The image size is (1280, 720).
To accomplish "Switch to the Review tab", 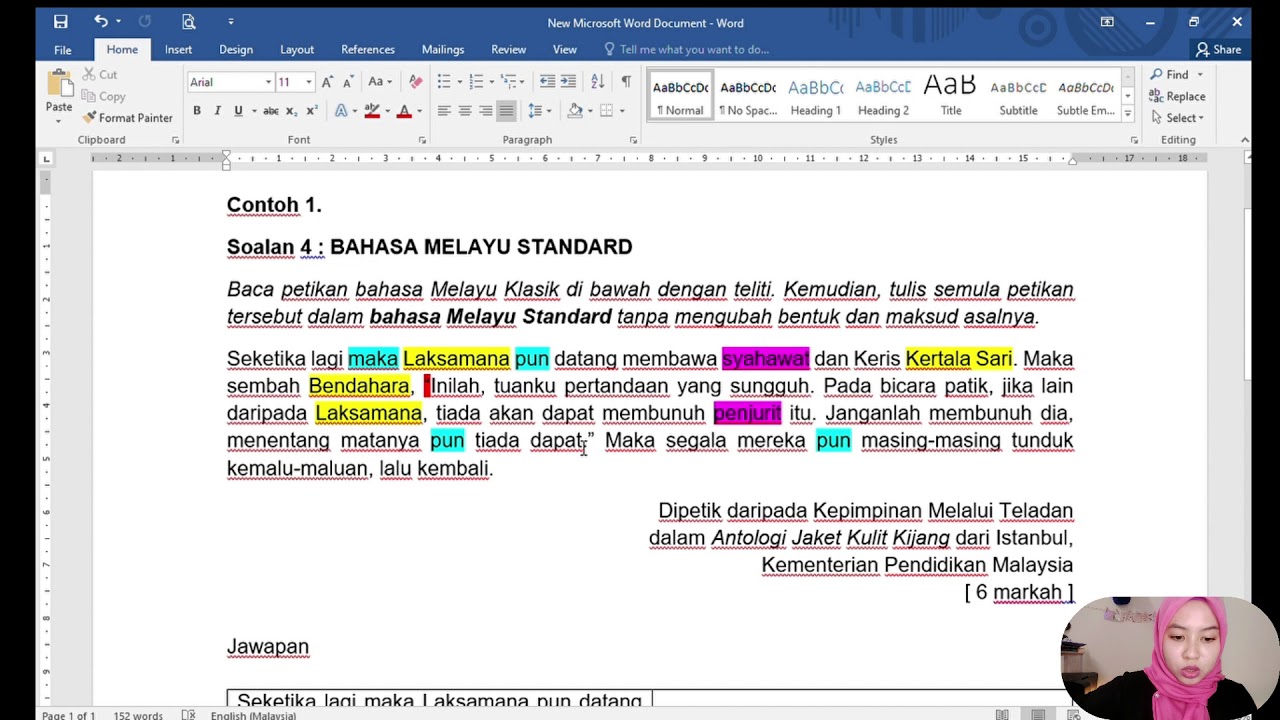I will (x=508, y=49).
